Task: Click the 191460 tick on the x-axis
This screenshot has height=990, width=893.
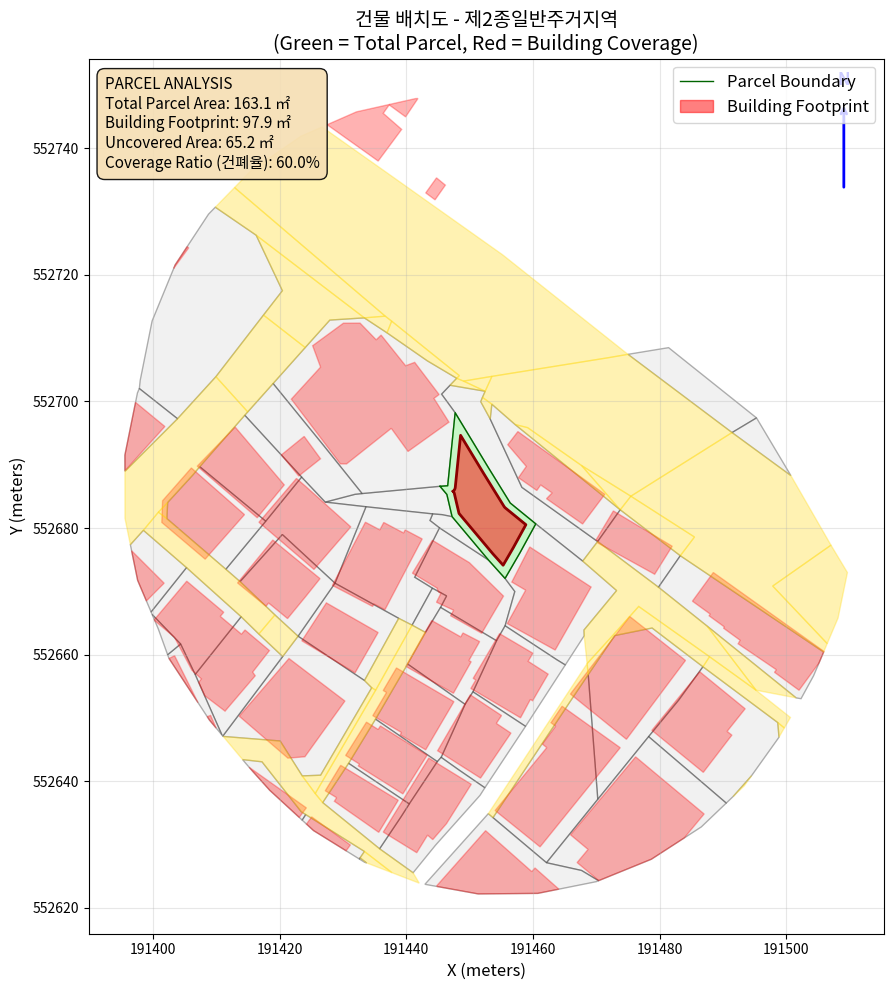Action: 533,946
